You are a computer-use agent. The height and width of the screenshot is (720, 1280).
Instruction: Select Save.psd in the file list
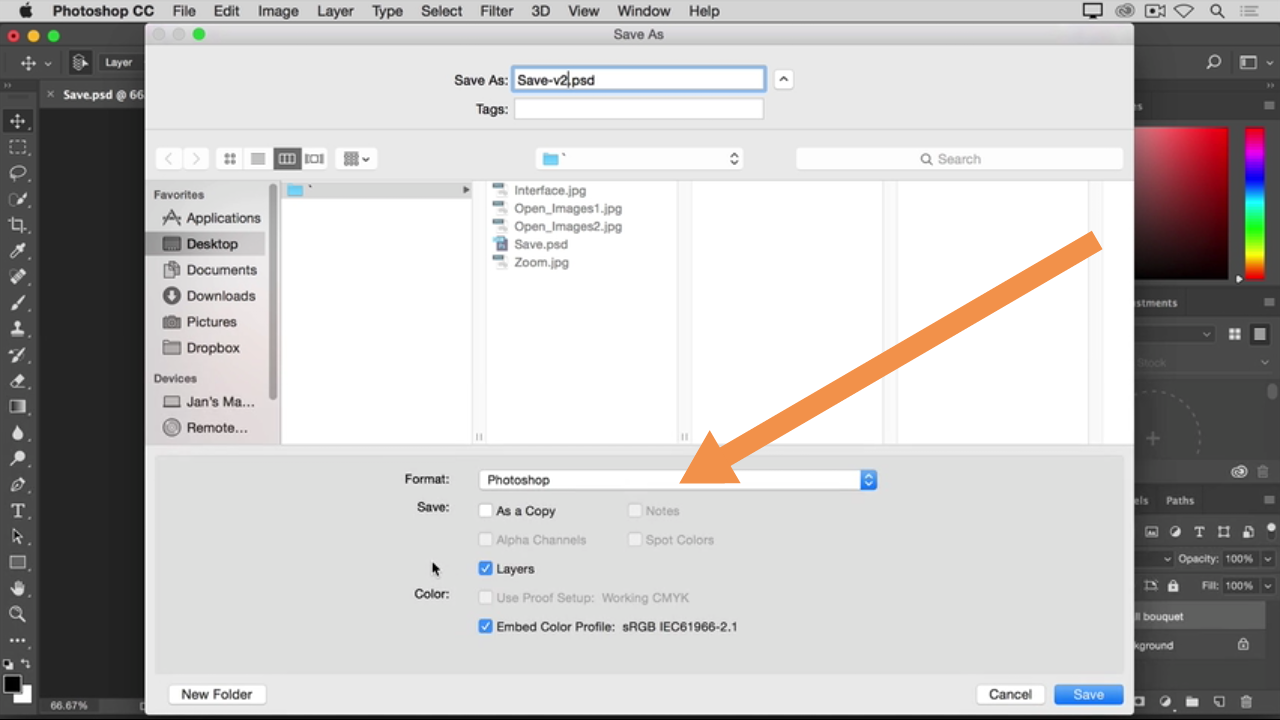[540, 244]
